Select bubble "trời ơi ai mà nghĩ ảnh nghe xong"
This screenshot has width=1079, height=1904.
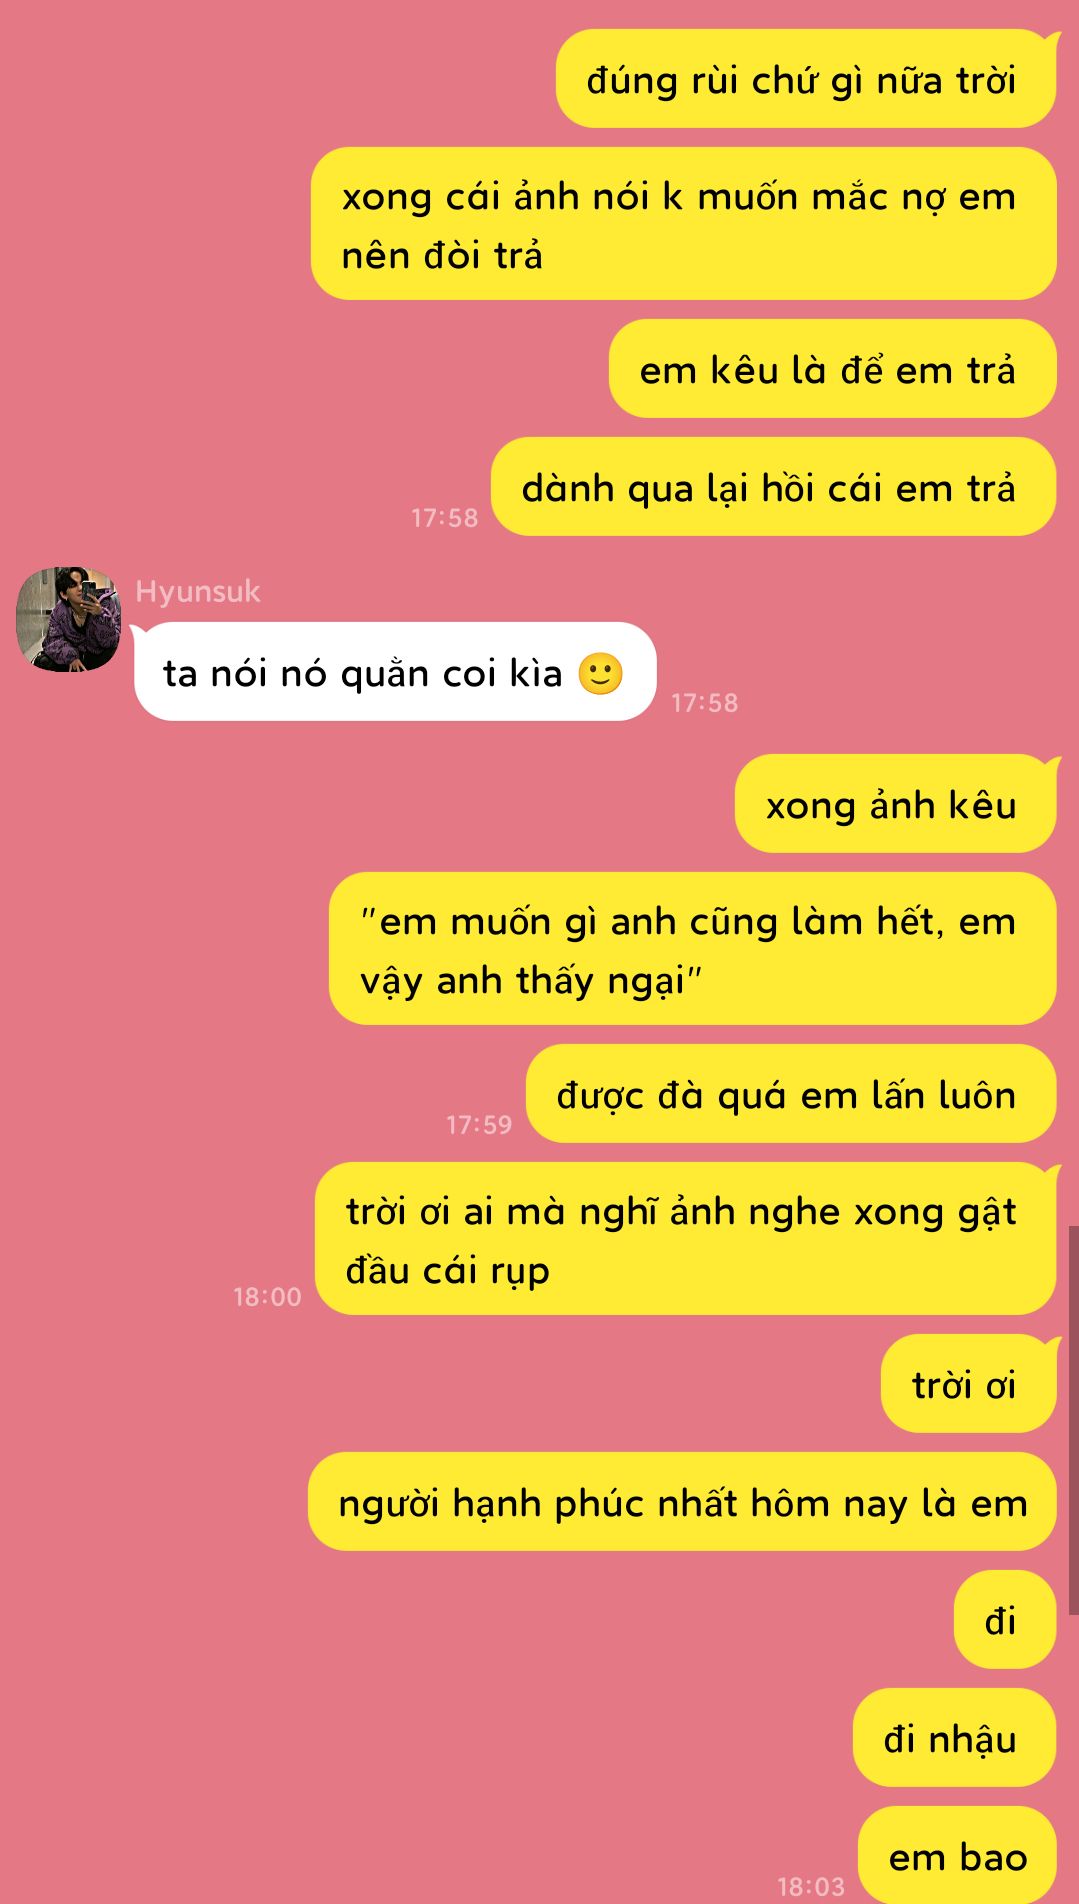tap(686, 1239)
